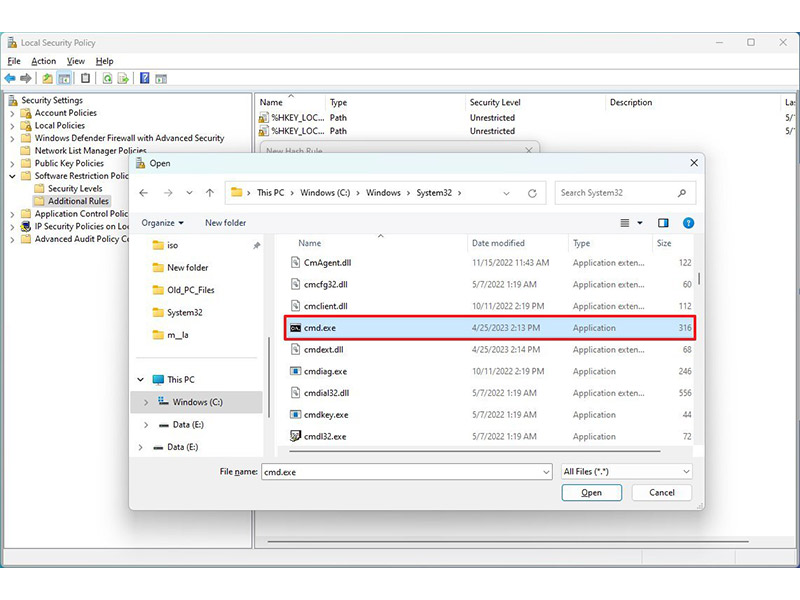Refresh the System32 folder in the Open dialog

click(x=532, y=193)
